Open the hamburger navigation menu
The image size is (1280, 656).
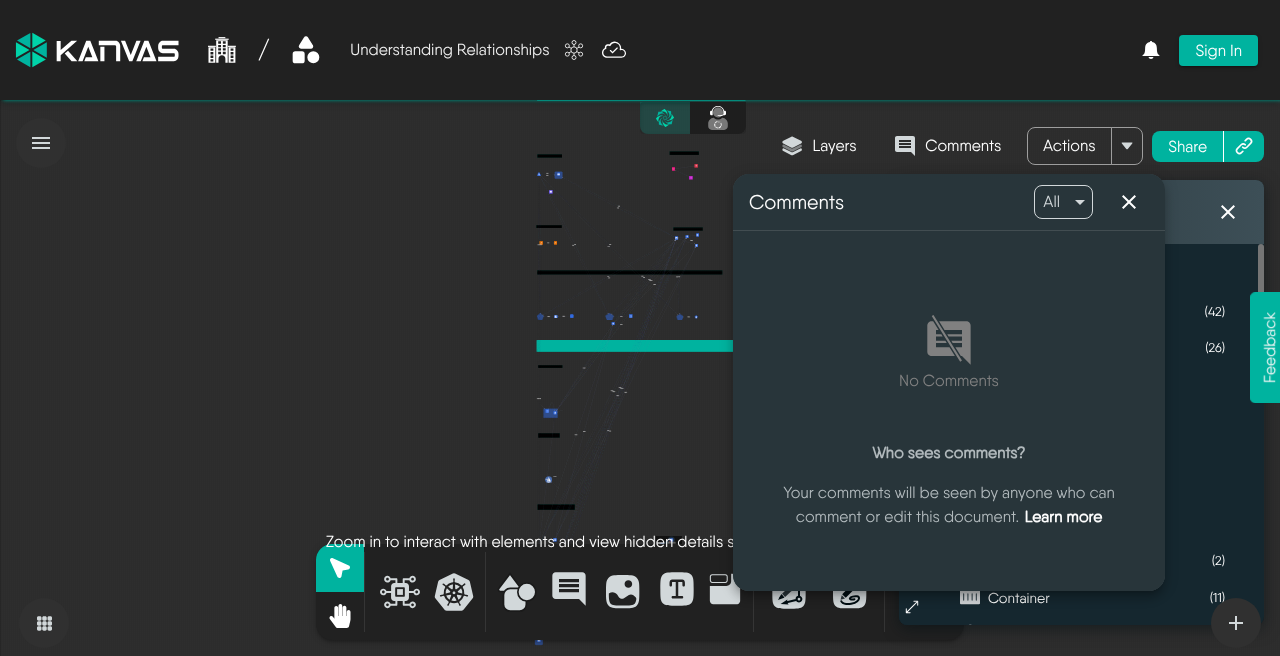click(x=41, y=143)
